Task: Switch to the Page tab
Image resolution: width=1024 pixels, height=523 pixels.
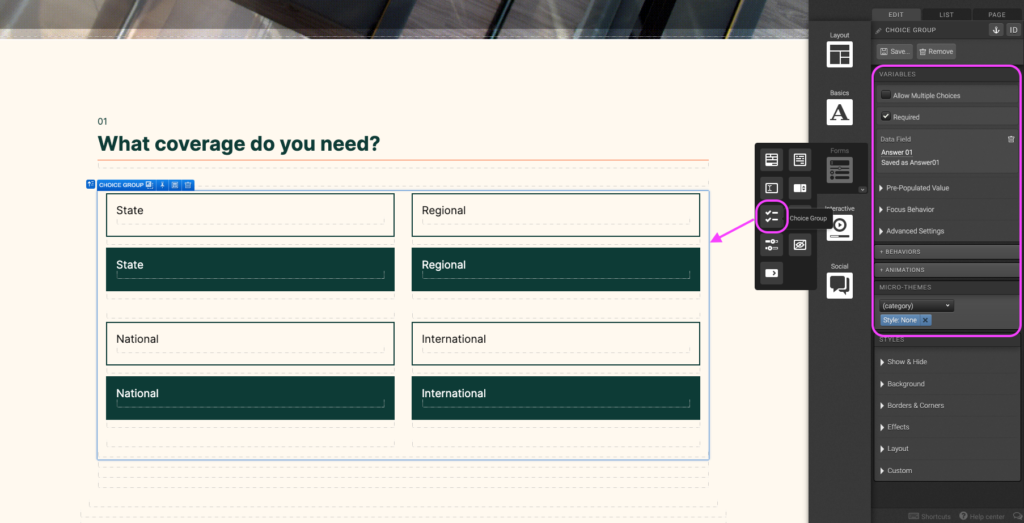Action: pyautogui.click(x=996, y=15)
